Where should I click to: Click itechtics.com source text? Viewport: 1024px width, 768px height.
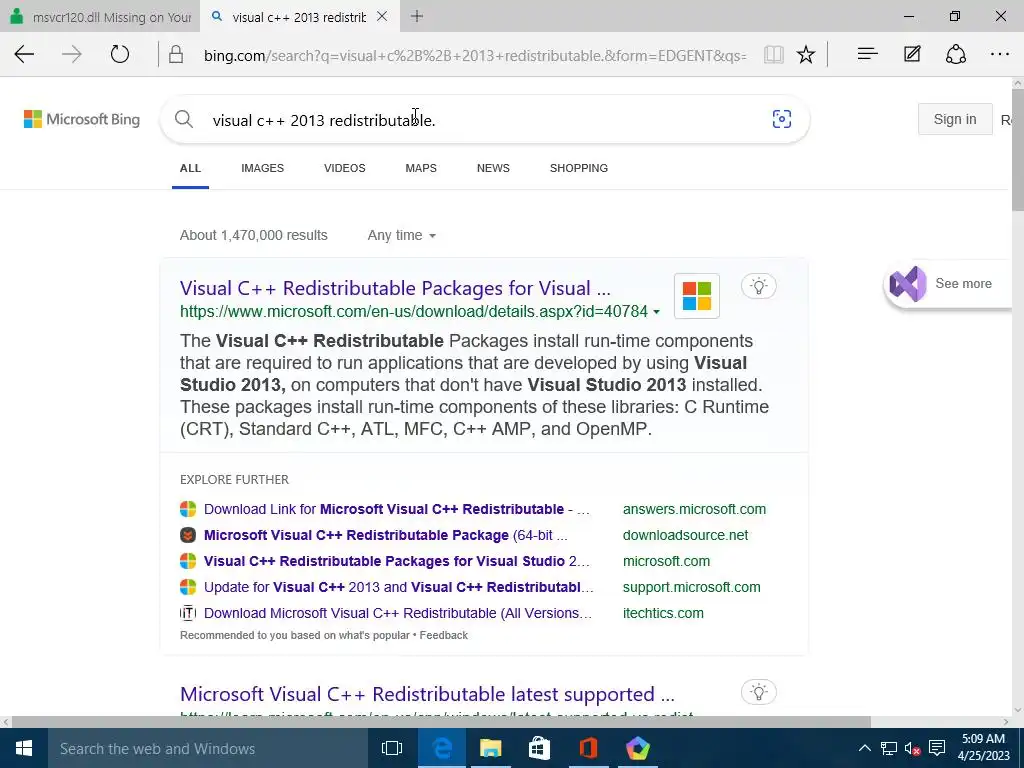click(x=663, y=614)
